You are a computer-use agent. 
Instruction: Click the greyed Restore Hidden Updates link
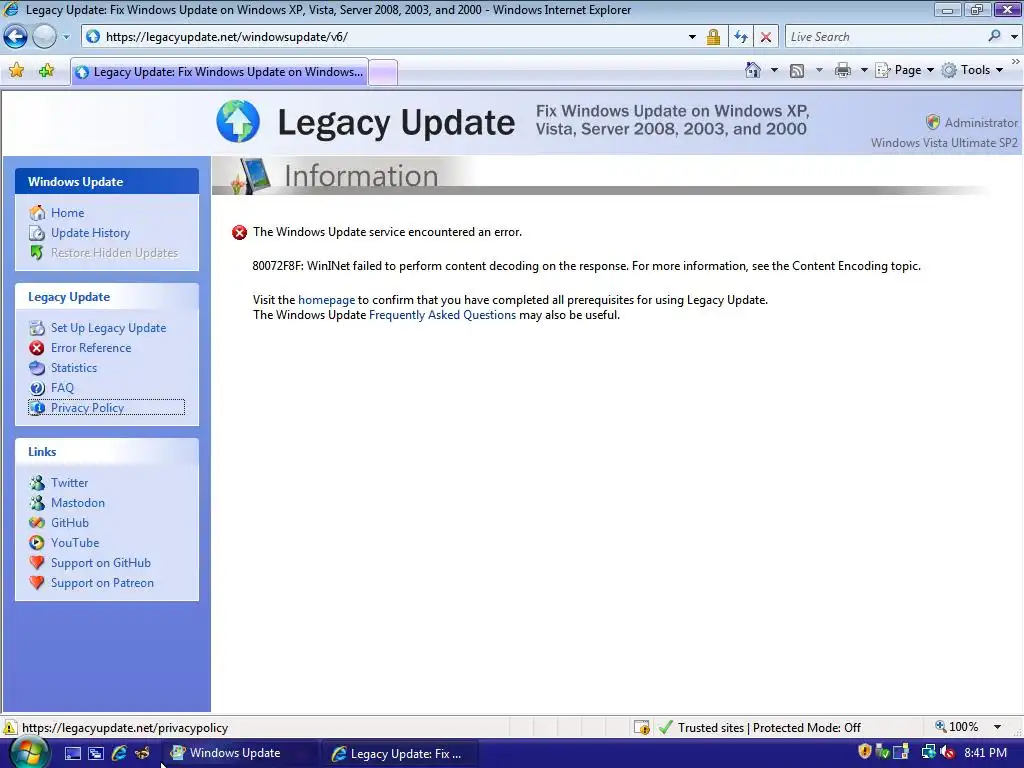[x=114, y=253]
